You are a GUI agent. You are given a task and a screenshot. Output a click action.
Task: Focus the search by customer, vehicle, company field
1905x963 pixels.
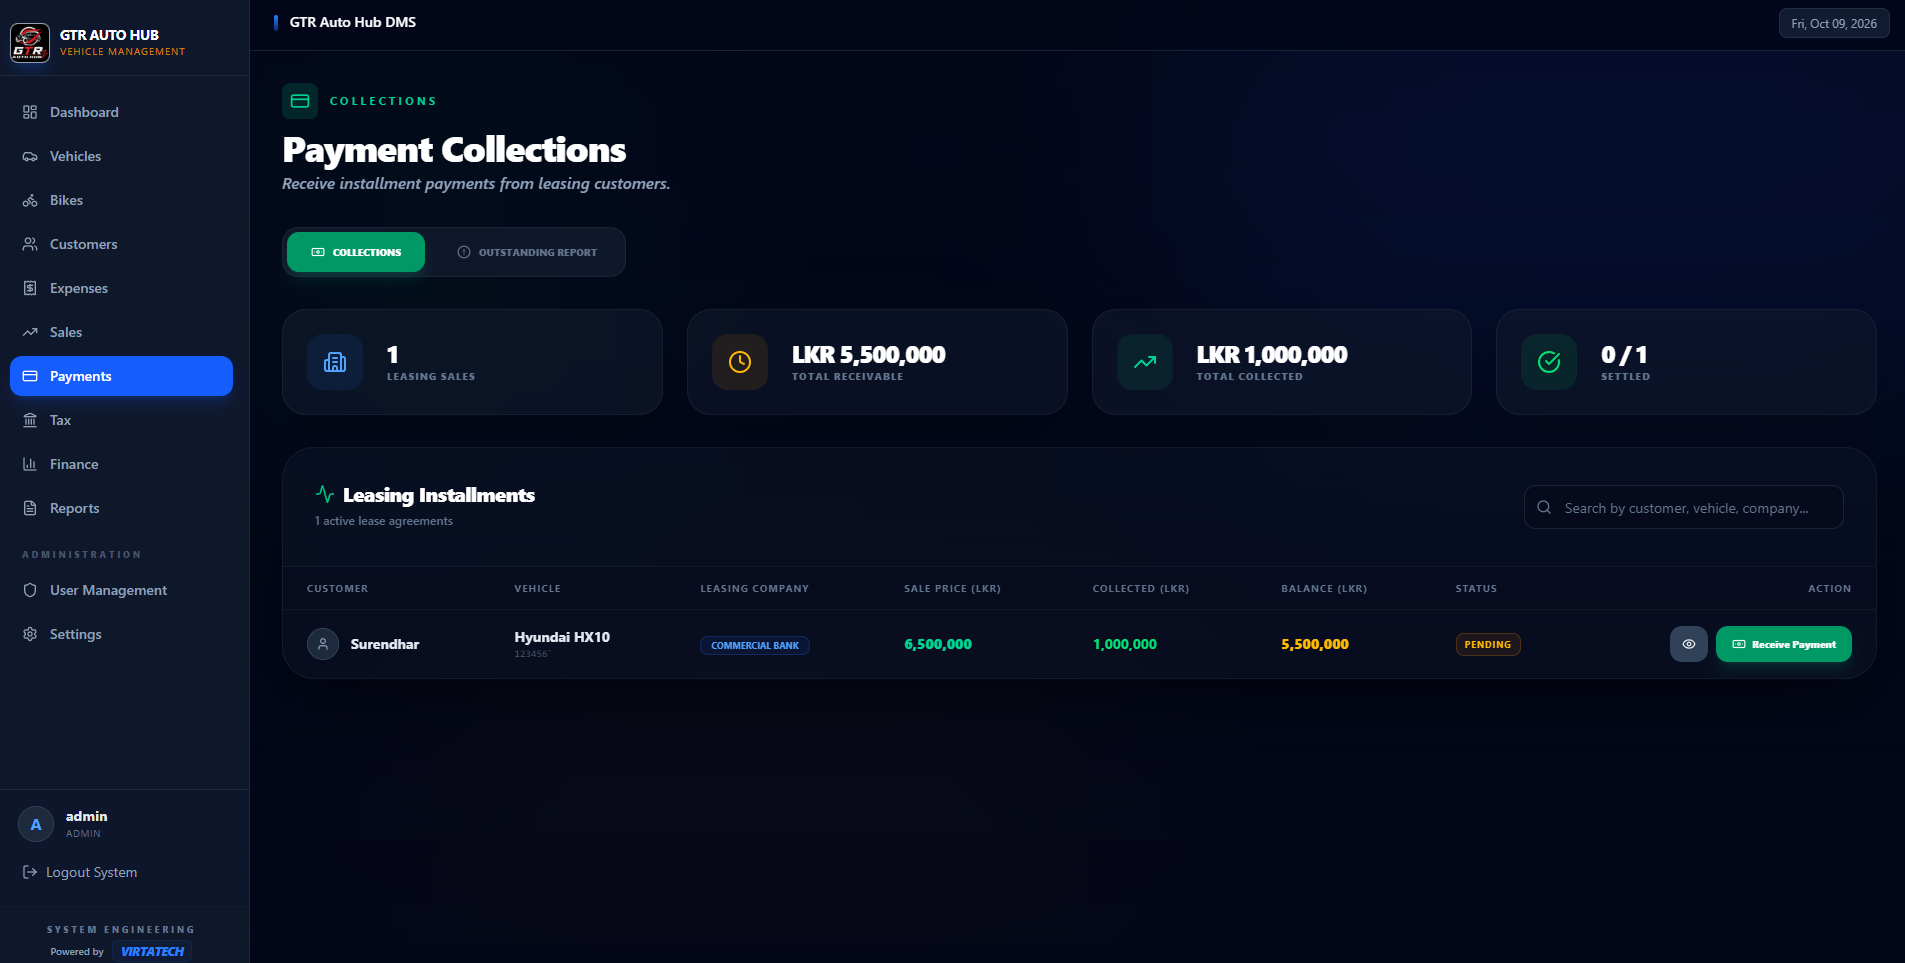tap(1684, 507)
